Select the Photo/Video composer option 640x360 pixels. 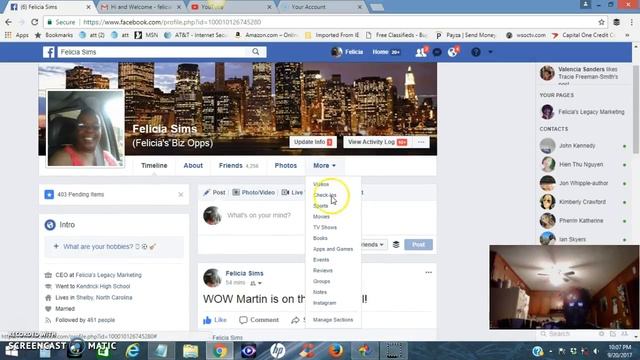[x=253, y=192]
